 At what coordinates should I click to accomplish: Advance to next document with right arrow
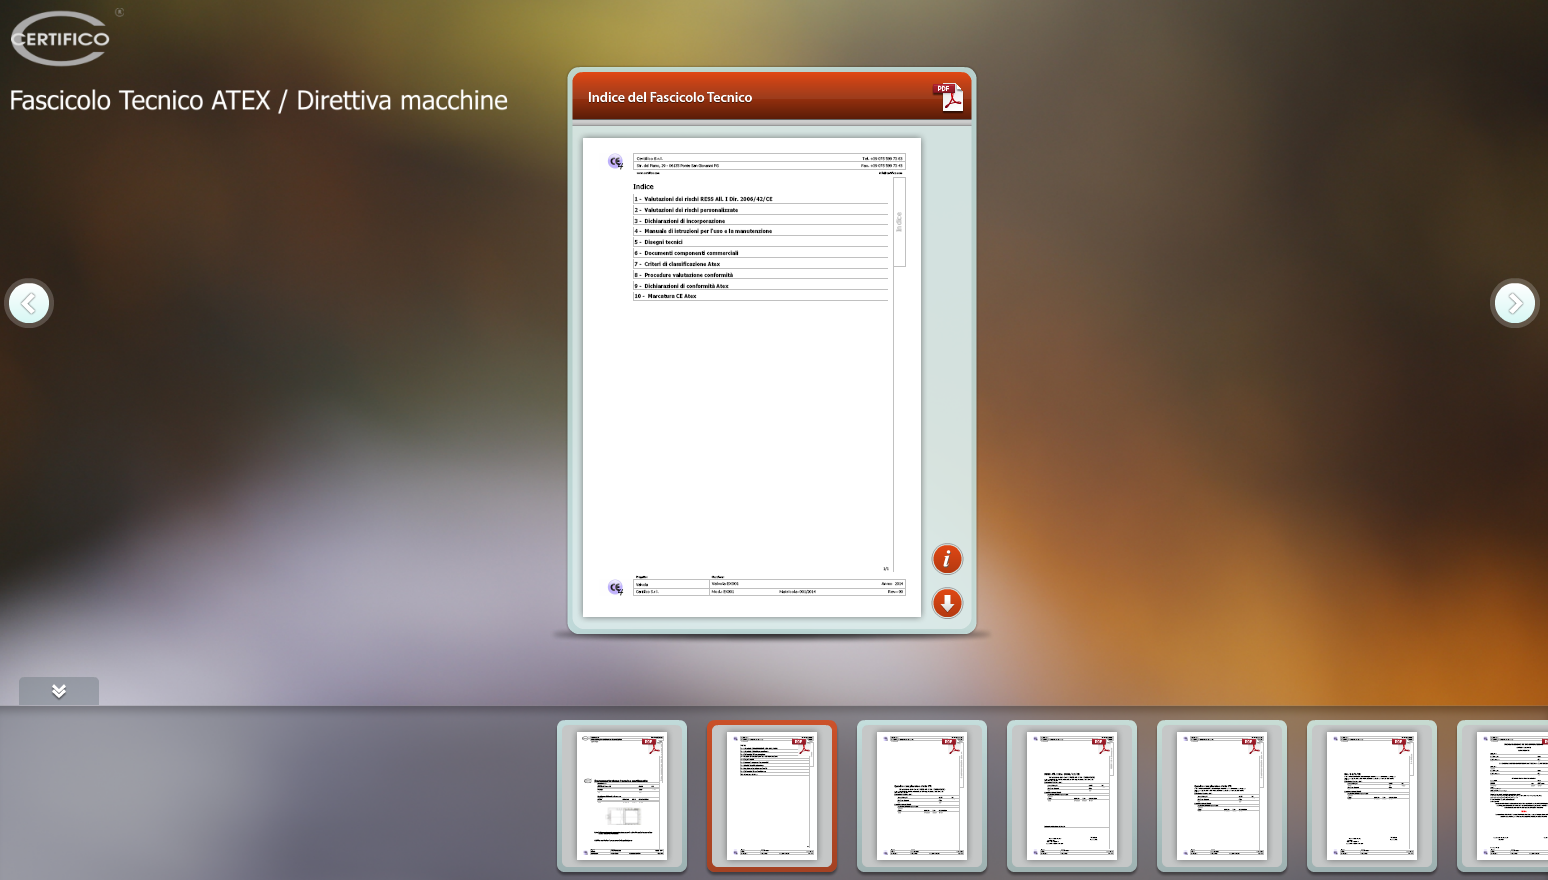[1514, 303]
